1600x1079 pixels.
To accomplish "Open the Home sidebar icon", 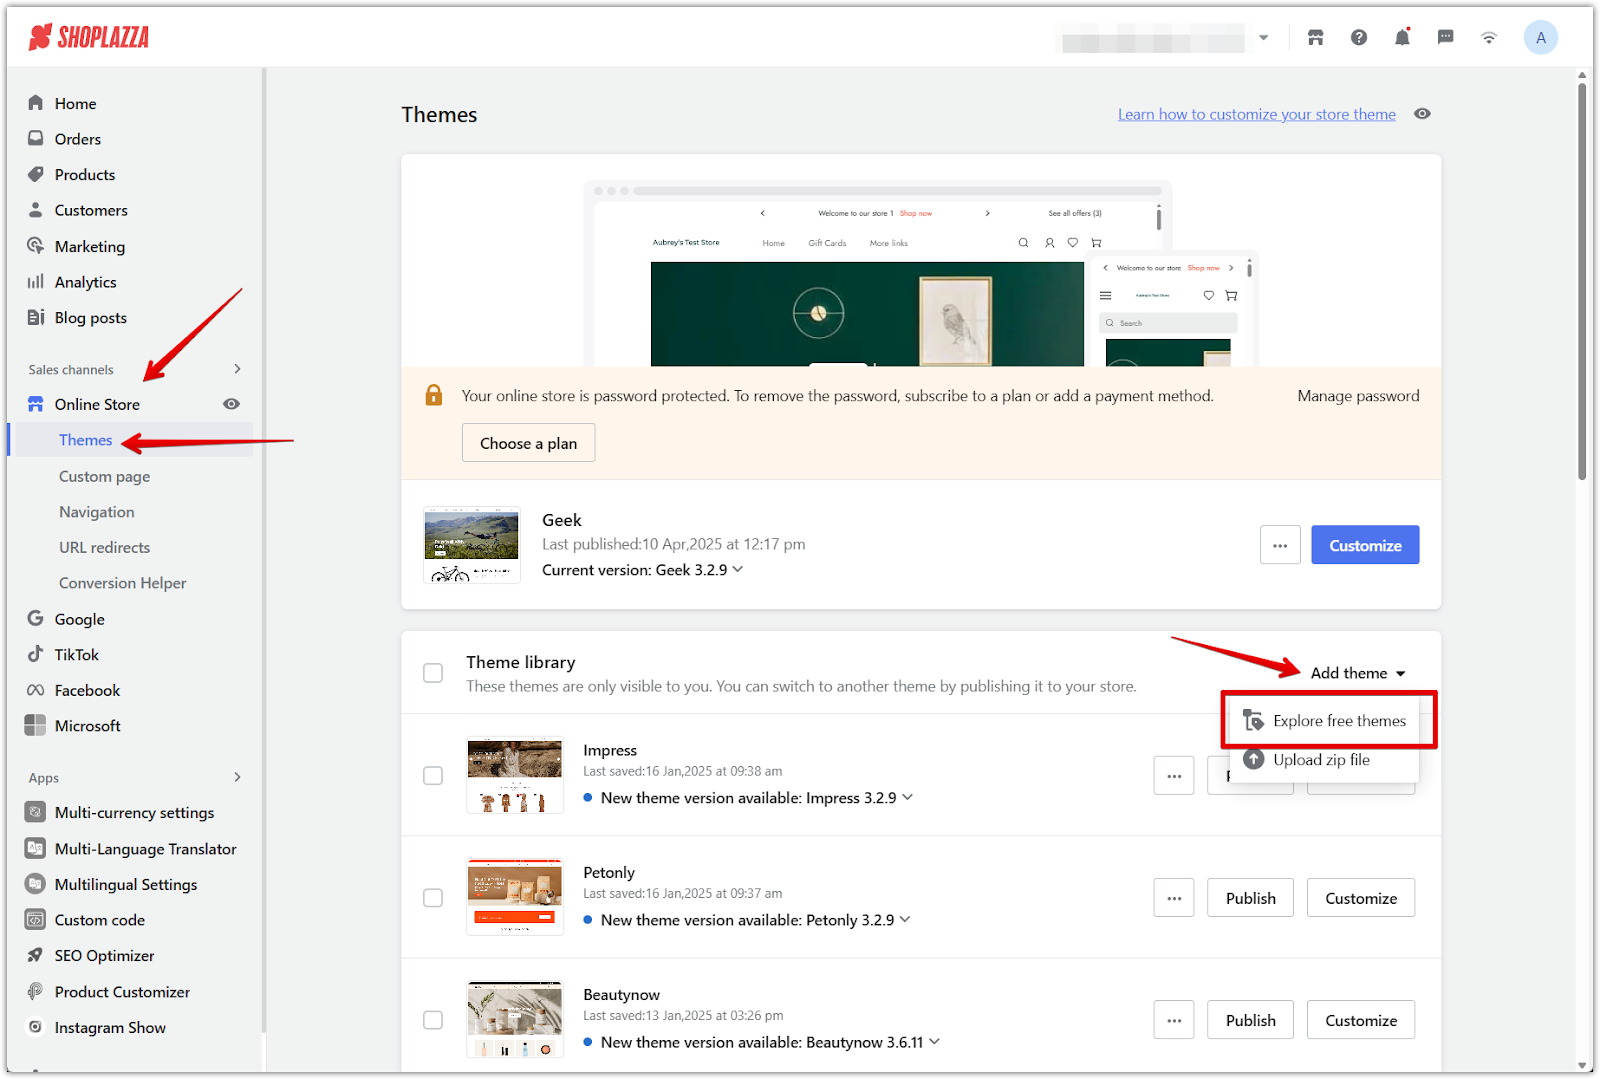I will point(36,103).
